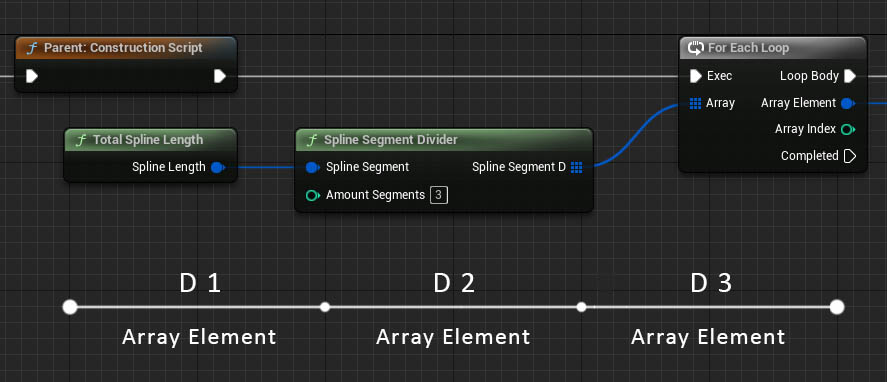Click the Spline Length output pin
Screen dimensions: 887x382
click(218, 167)
